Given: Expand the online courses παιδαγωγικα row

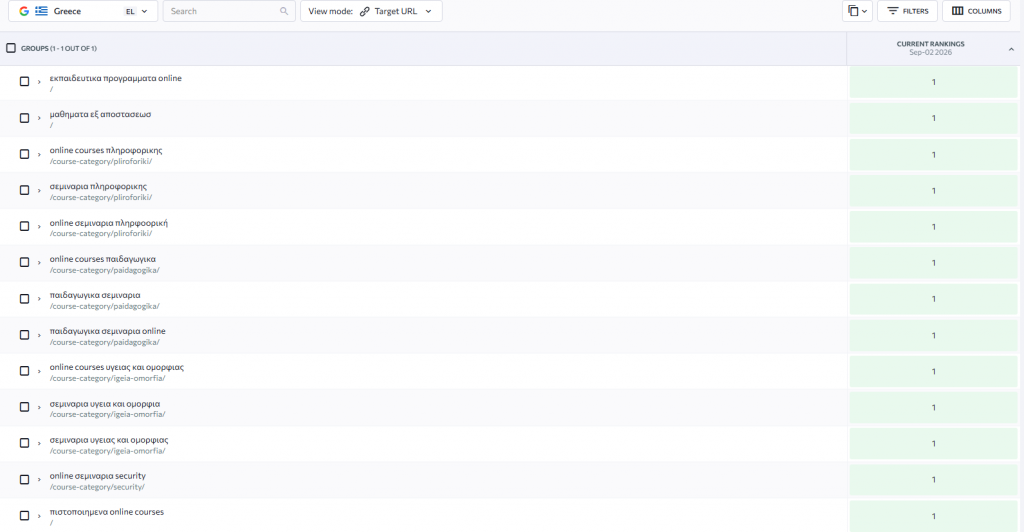Looking at the screenshot, I should pyautogui.click(x=39, y=262).
